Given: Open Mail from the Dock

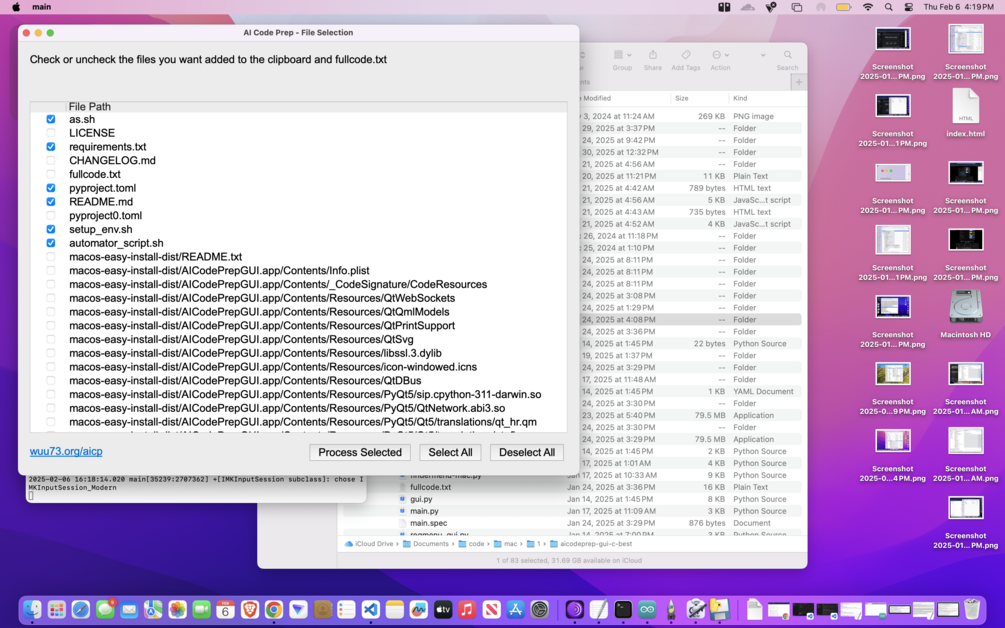Looking at the screenshot, I should pyautogui.click(x=129, y=609).
